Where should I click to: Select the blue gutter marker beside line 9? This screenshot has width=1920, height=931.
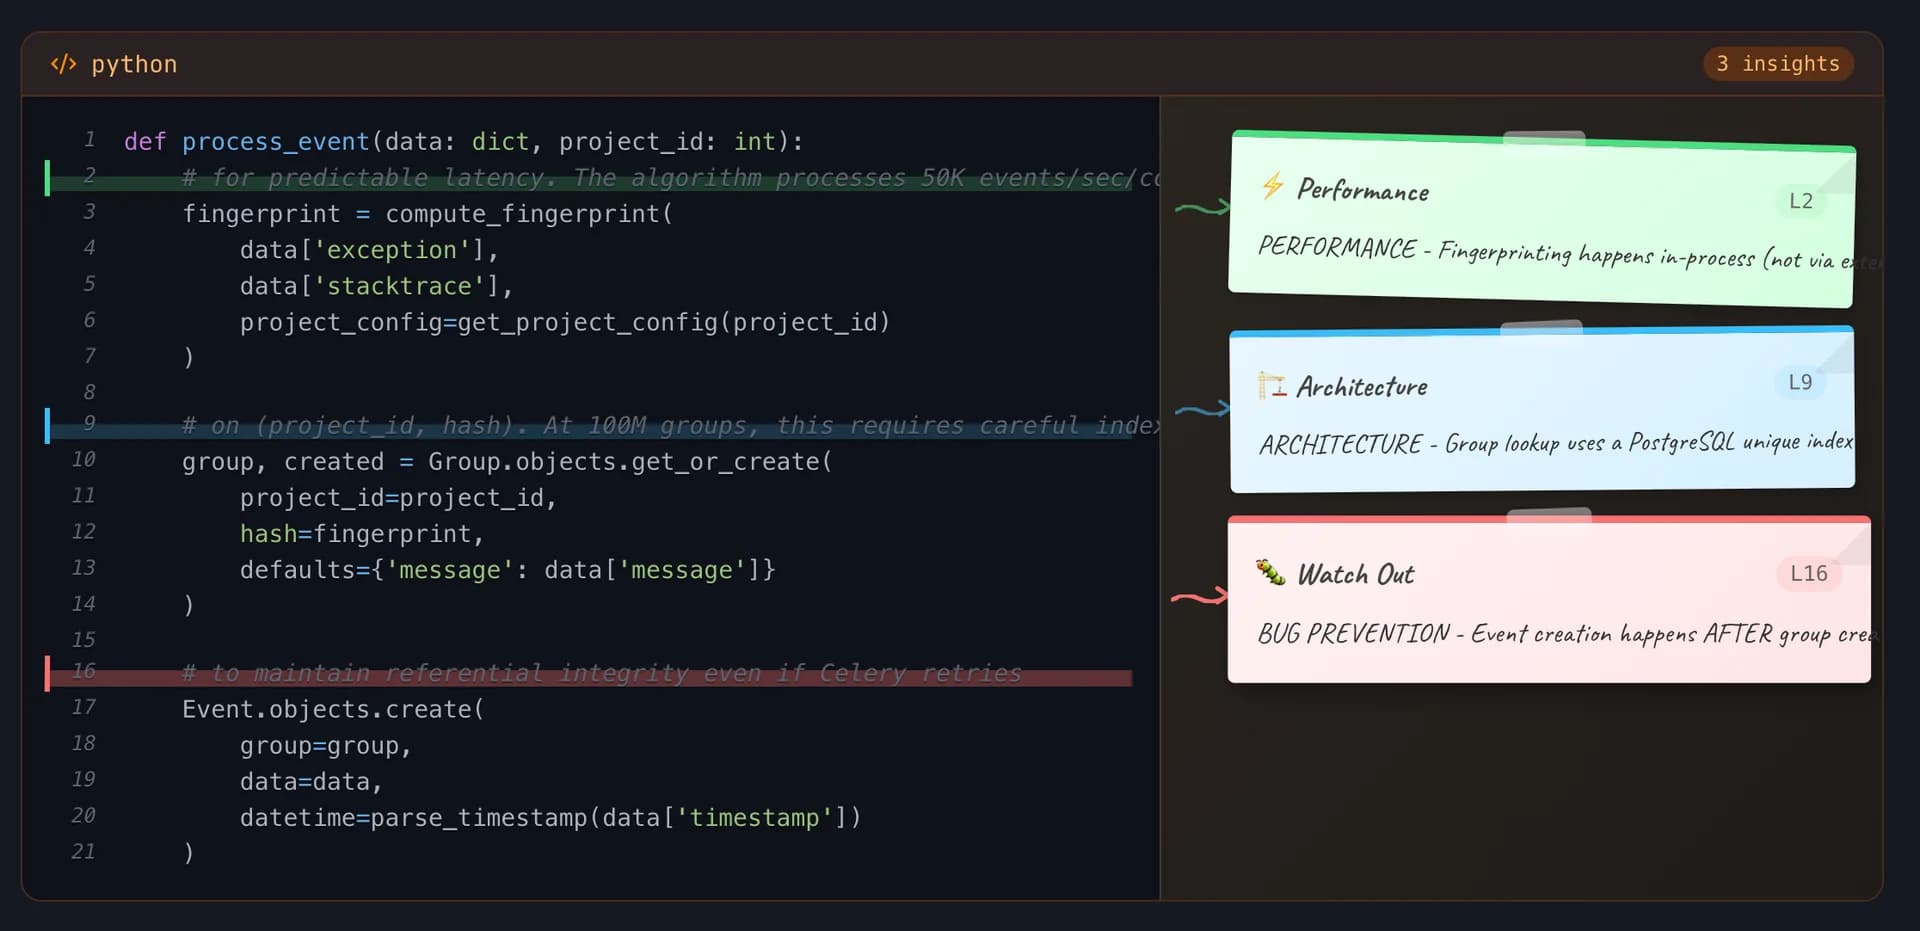click(x=48, y=425)
